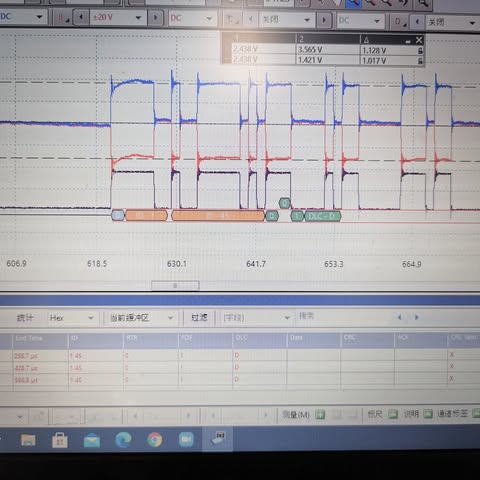Minimize the ruler measurement legend

(x=408, y=41)
